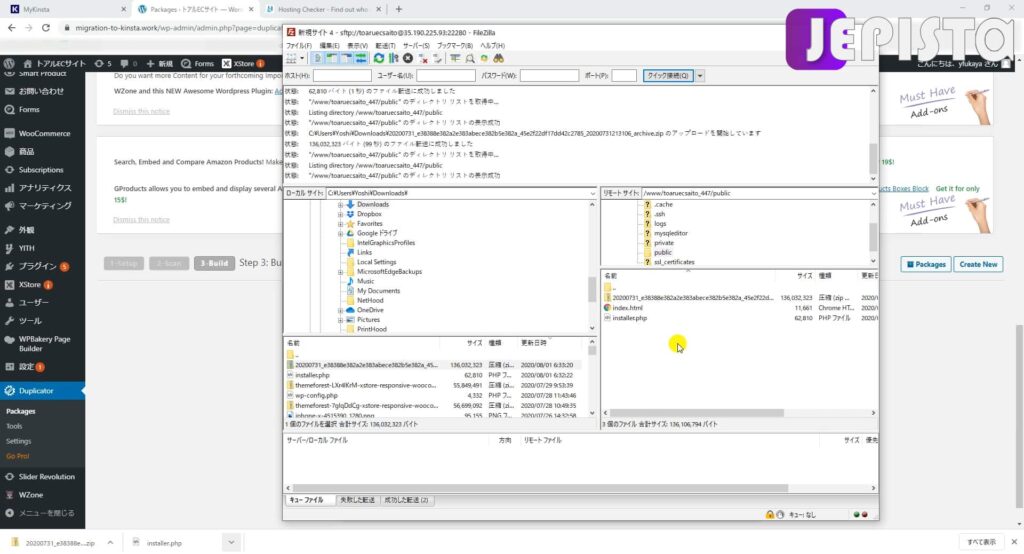Switch to the 失敗した転送 tab

[357, 500]
